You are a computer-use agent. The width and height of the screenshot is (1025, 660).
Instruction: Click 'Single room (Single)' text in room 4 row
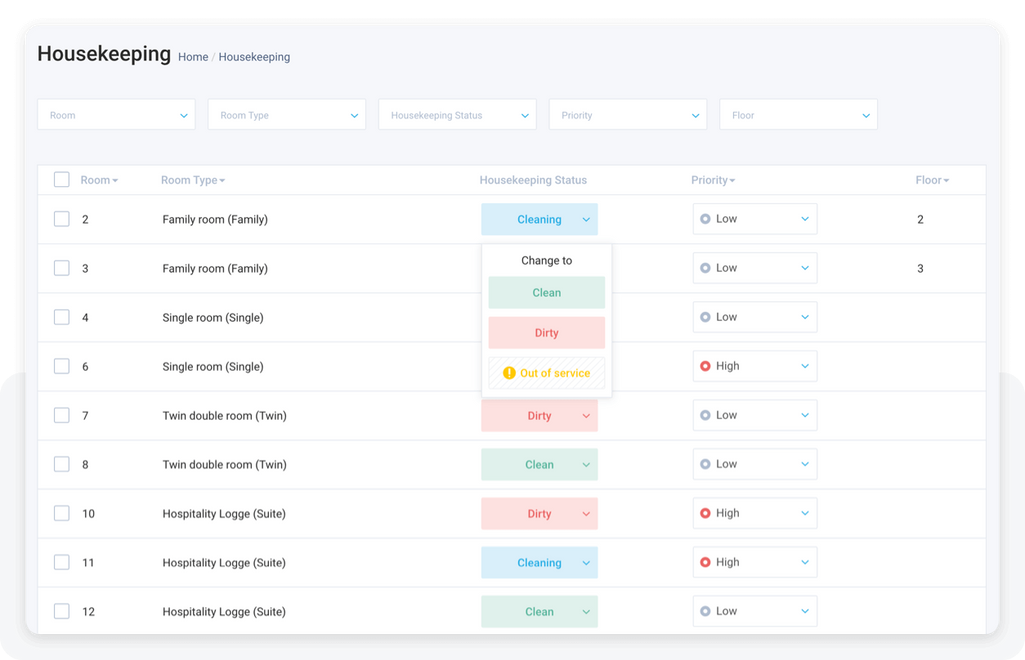pos(213,318)
